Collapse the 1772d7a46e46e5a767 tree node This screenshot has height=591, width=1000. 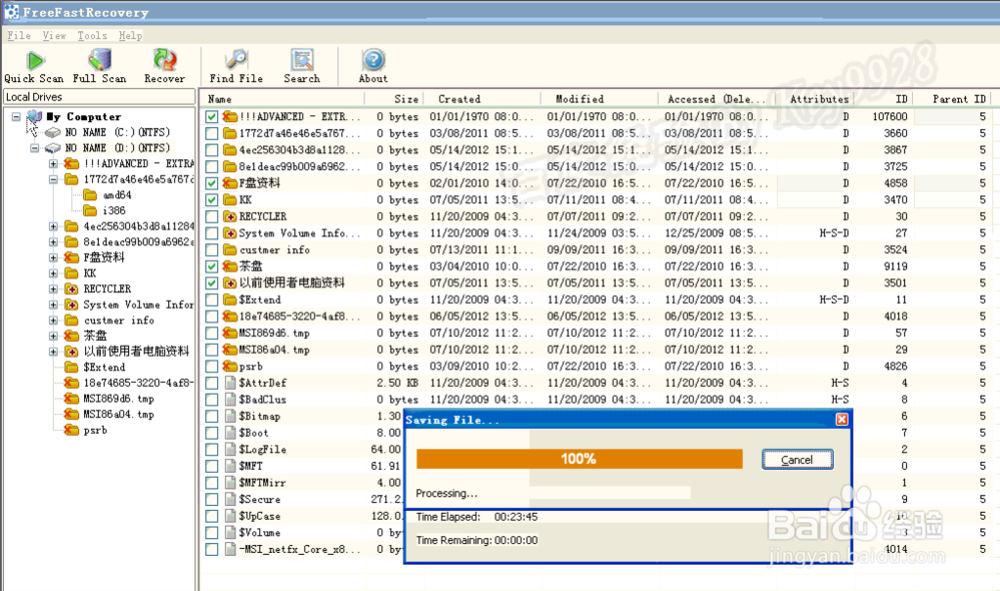[x=54, y=180]
